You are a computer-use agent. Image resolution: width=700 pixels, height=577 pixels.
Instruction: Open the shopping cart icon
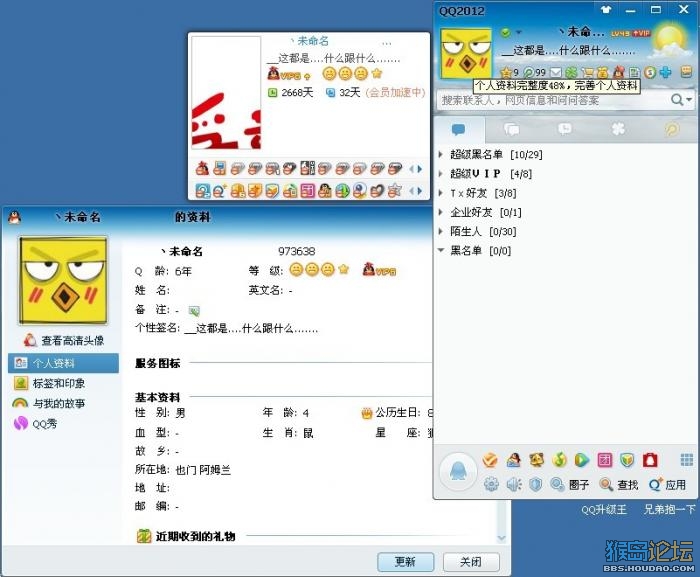click(x=588, y=72)
